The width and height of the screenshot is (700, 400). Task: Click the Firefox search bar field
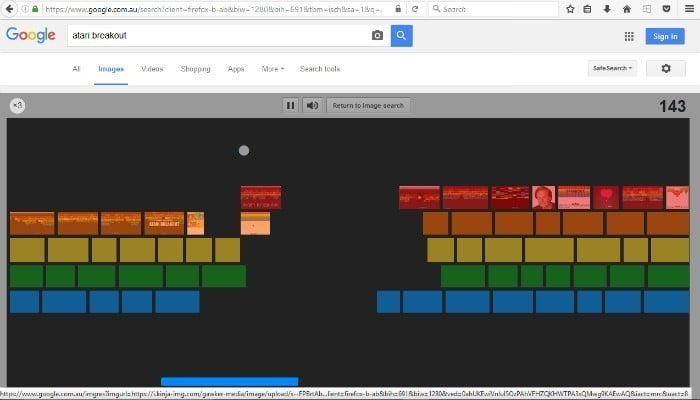(493, 9)
